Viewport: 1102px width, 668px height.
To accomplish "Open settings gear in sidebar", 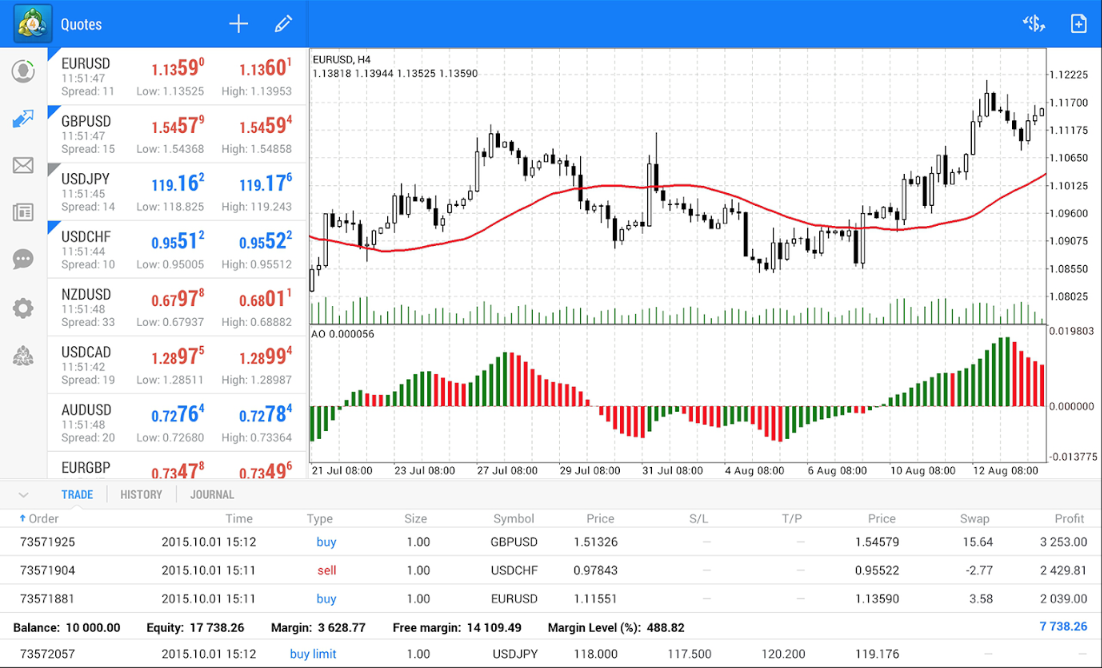I will tap(23, 308).
